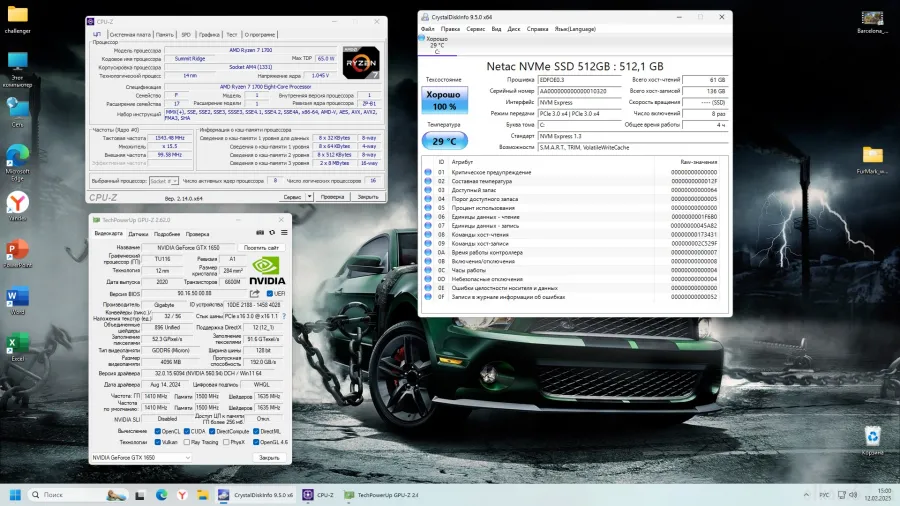
Task: Open the NVIDIA GeForce GTX 1650 GPU selector dropdown
Action: point(141,458)
